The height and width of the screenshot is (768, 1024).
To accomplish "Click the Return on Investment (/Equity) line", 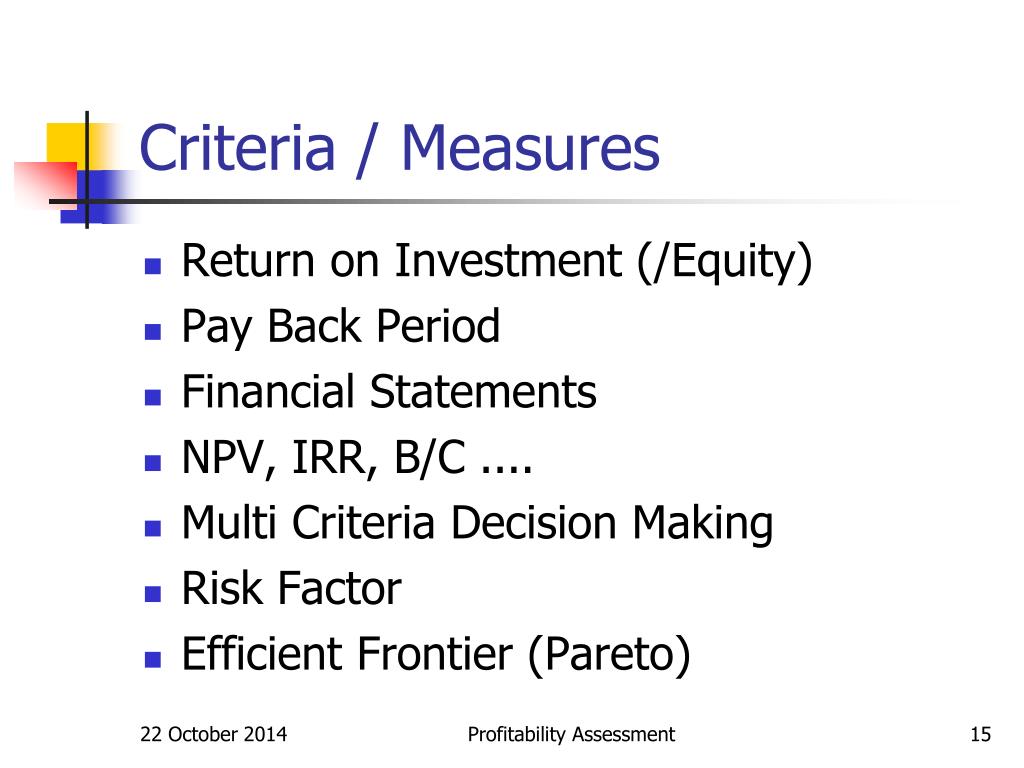I will pyautogui.click(x=497, y=263).
